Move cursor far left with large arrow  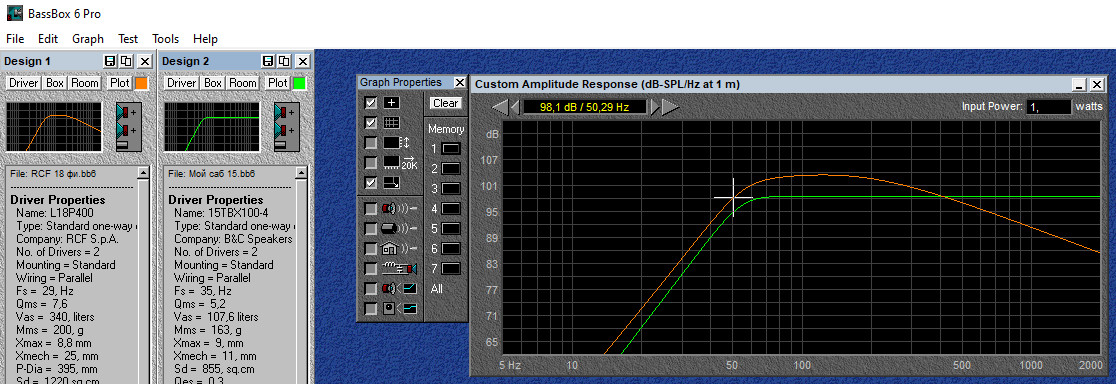tap(500, 107)
